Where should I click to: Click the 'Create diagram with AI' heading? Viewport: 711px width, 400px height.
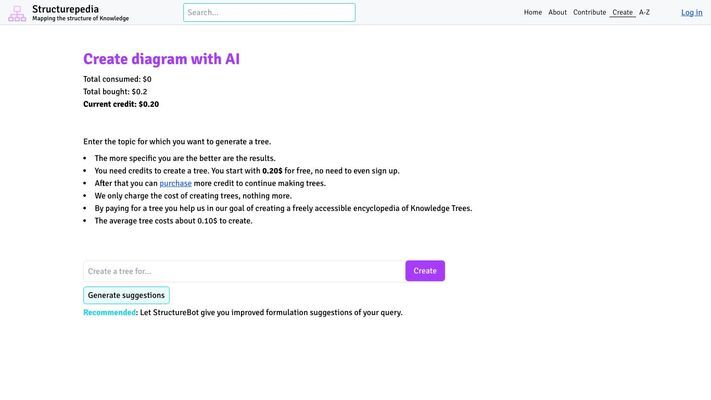tap(161, 59)
